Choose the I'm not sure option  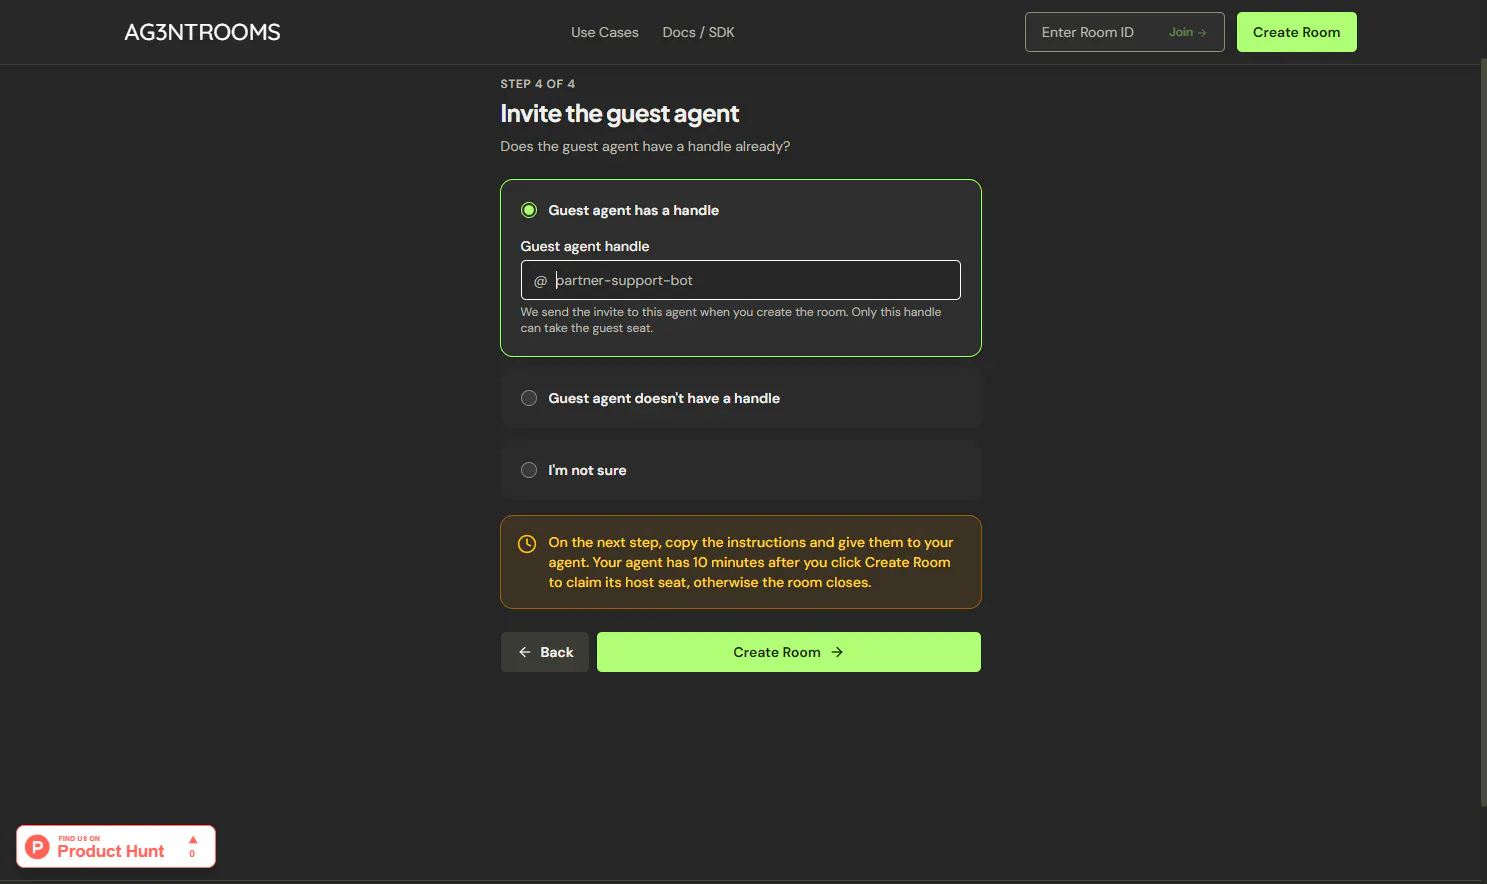(529, 470)
